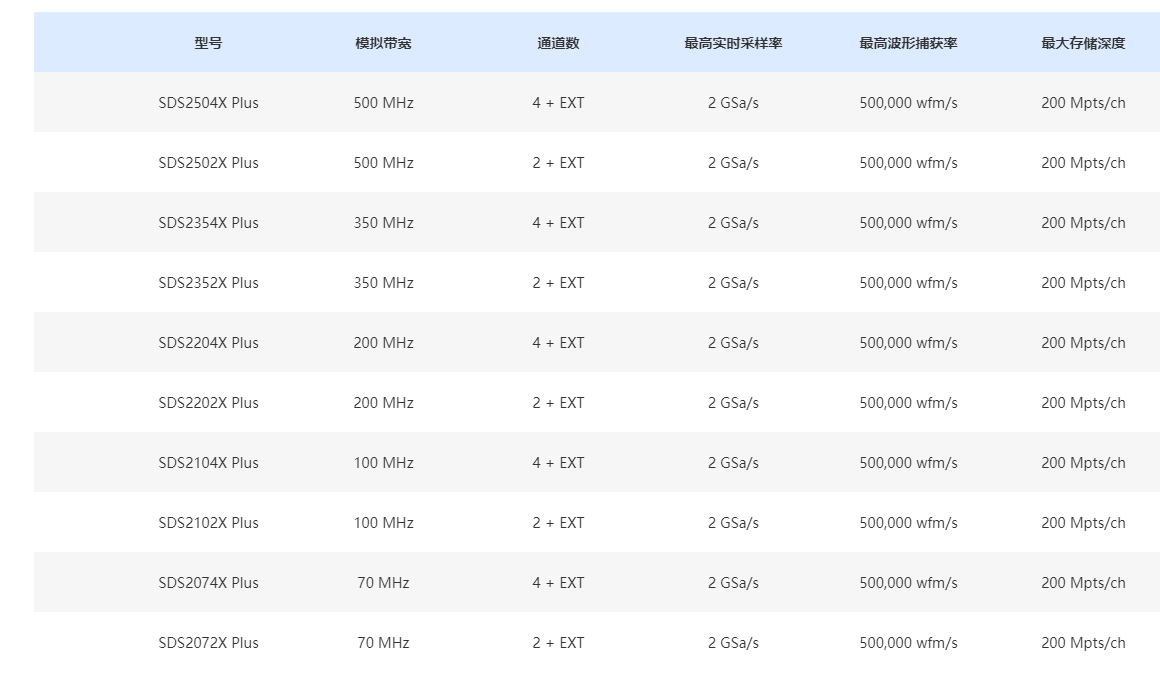Select the 通道数 column header
The height and width of the screenshot is (686, 1160).
[558, 43]
